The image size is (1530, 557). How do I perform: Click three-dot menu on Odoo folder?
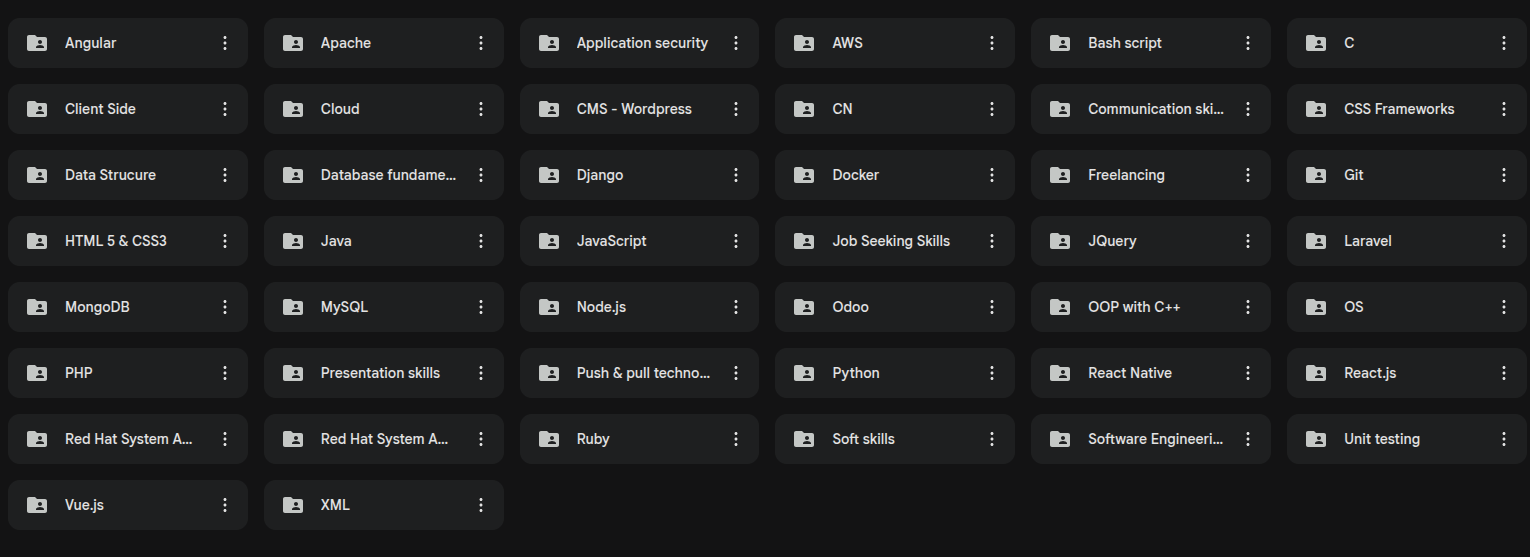point(992,307)
